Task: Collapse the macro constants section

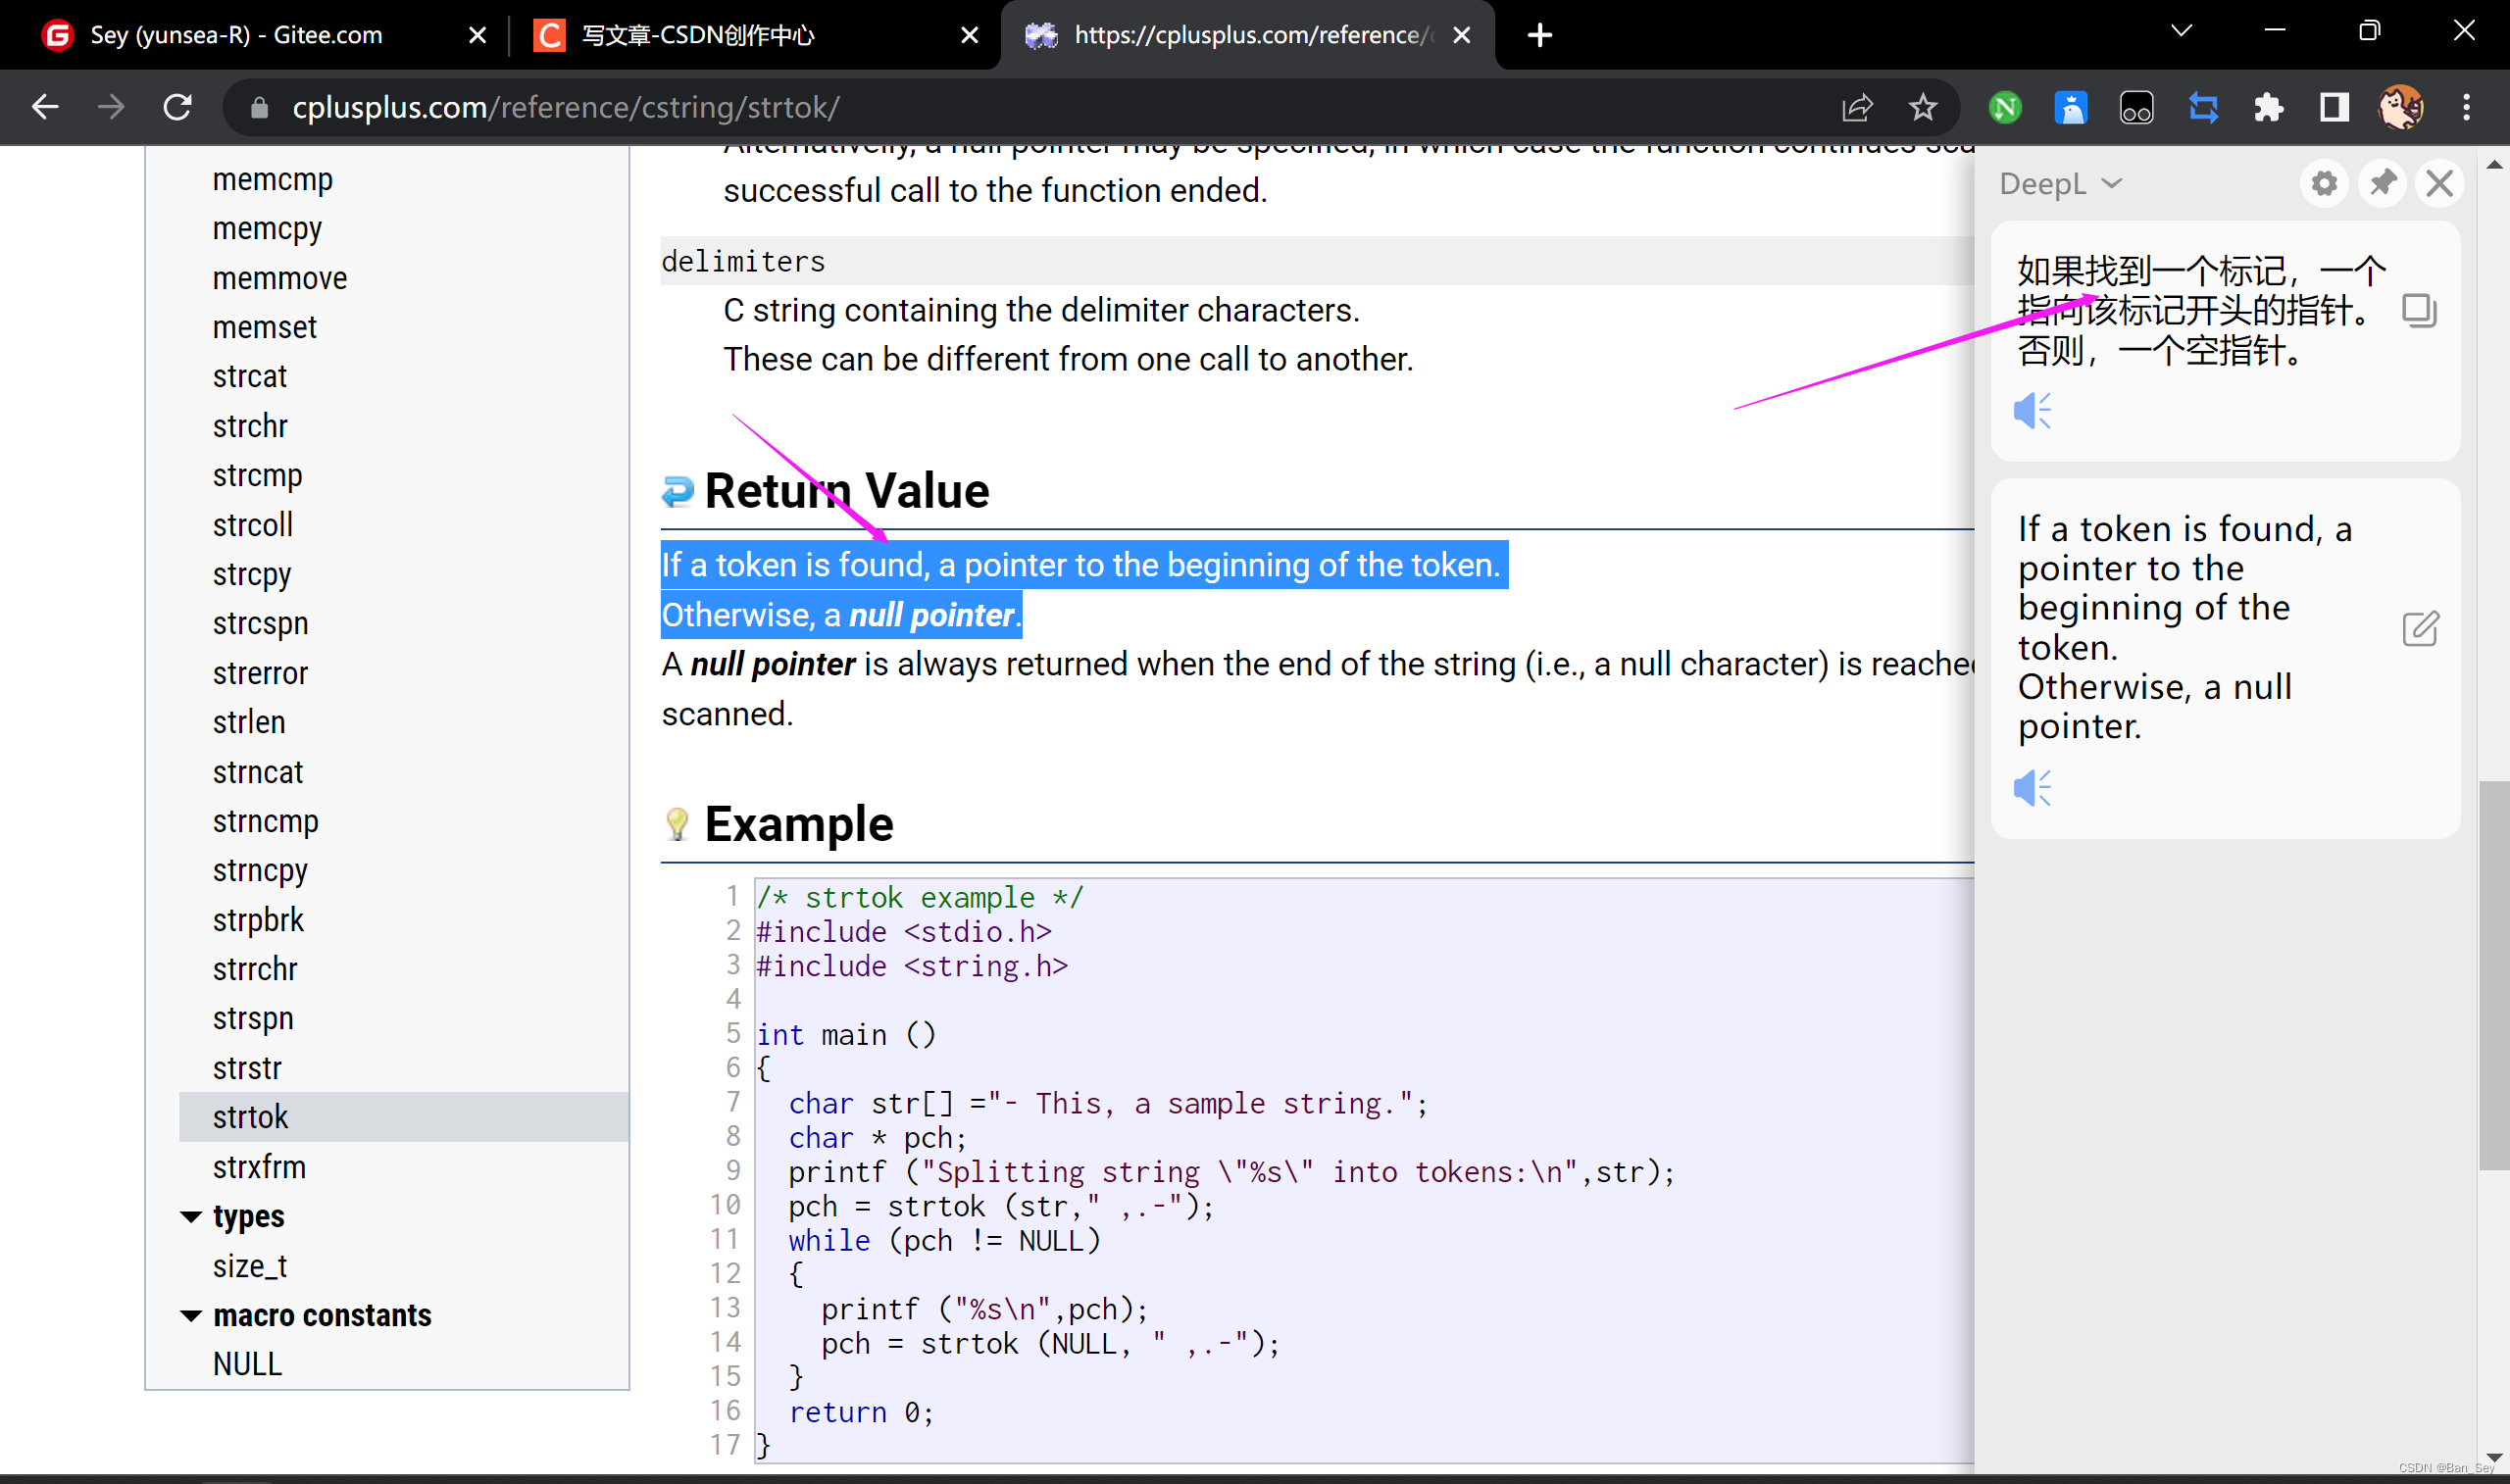Action: pyautogui.click(x=191, y=1316)
